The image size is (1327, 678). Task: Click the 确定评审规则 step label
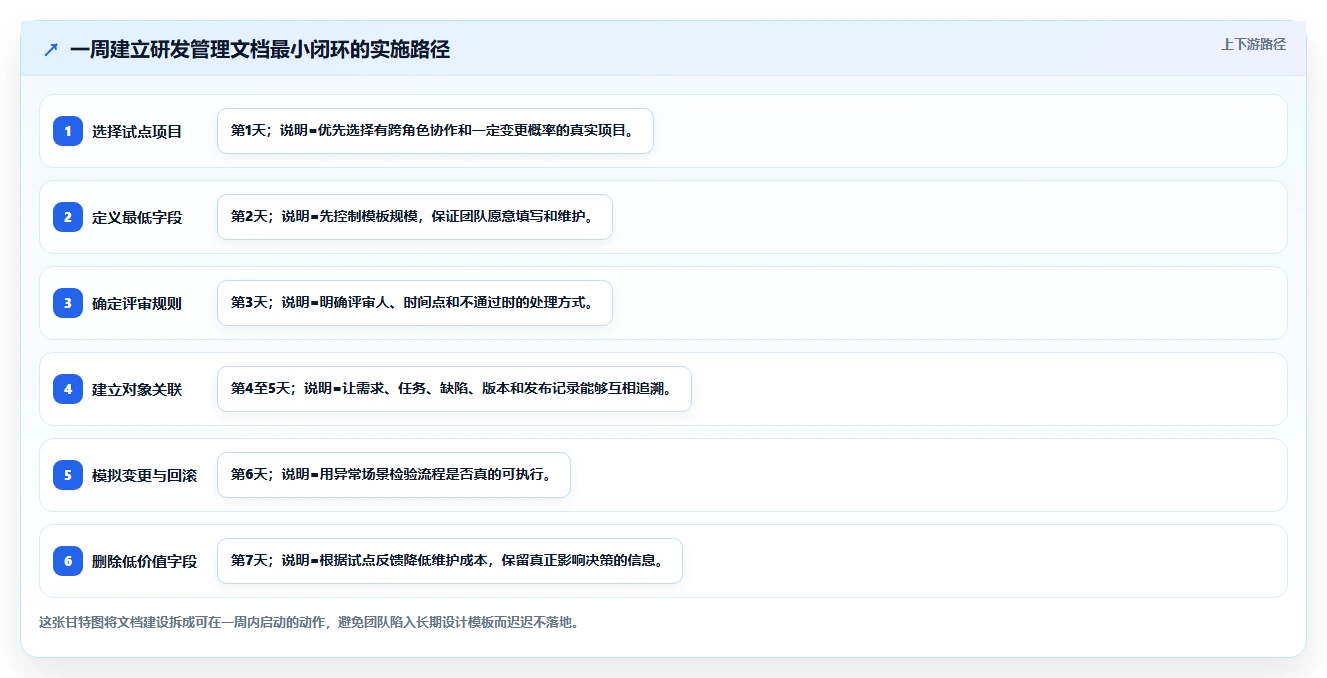point(137,303)
